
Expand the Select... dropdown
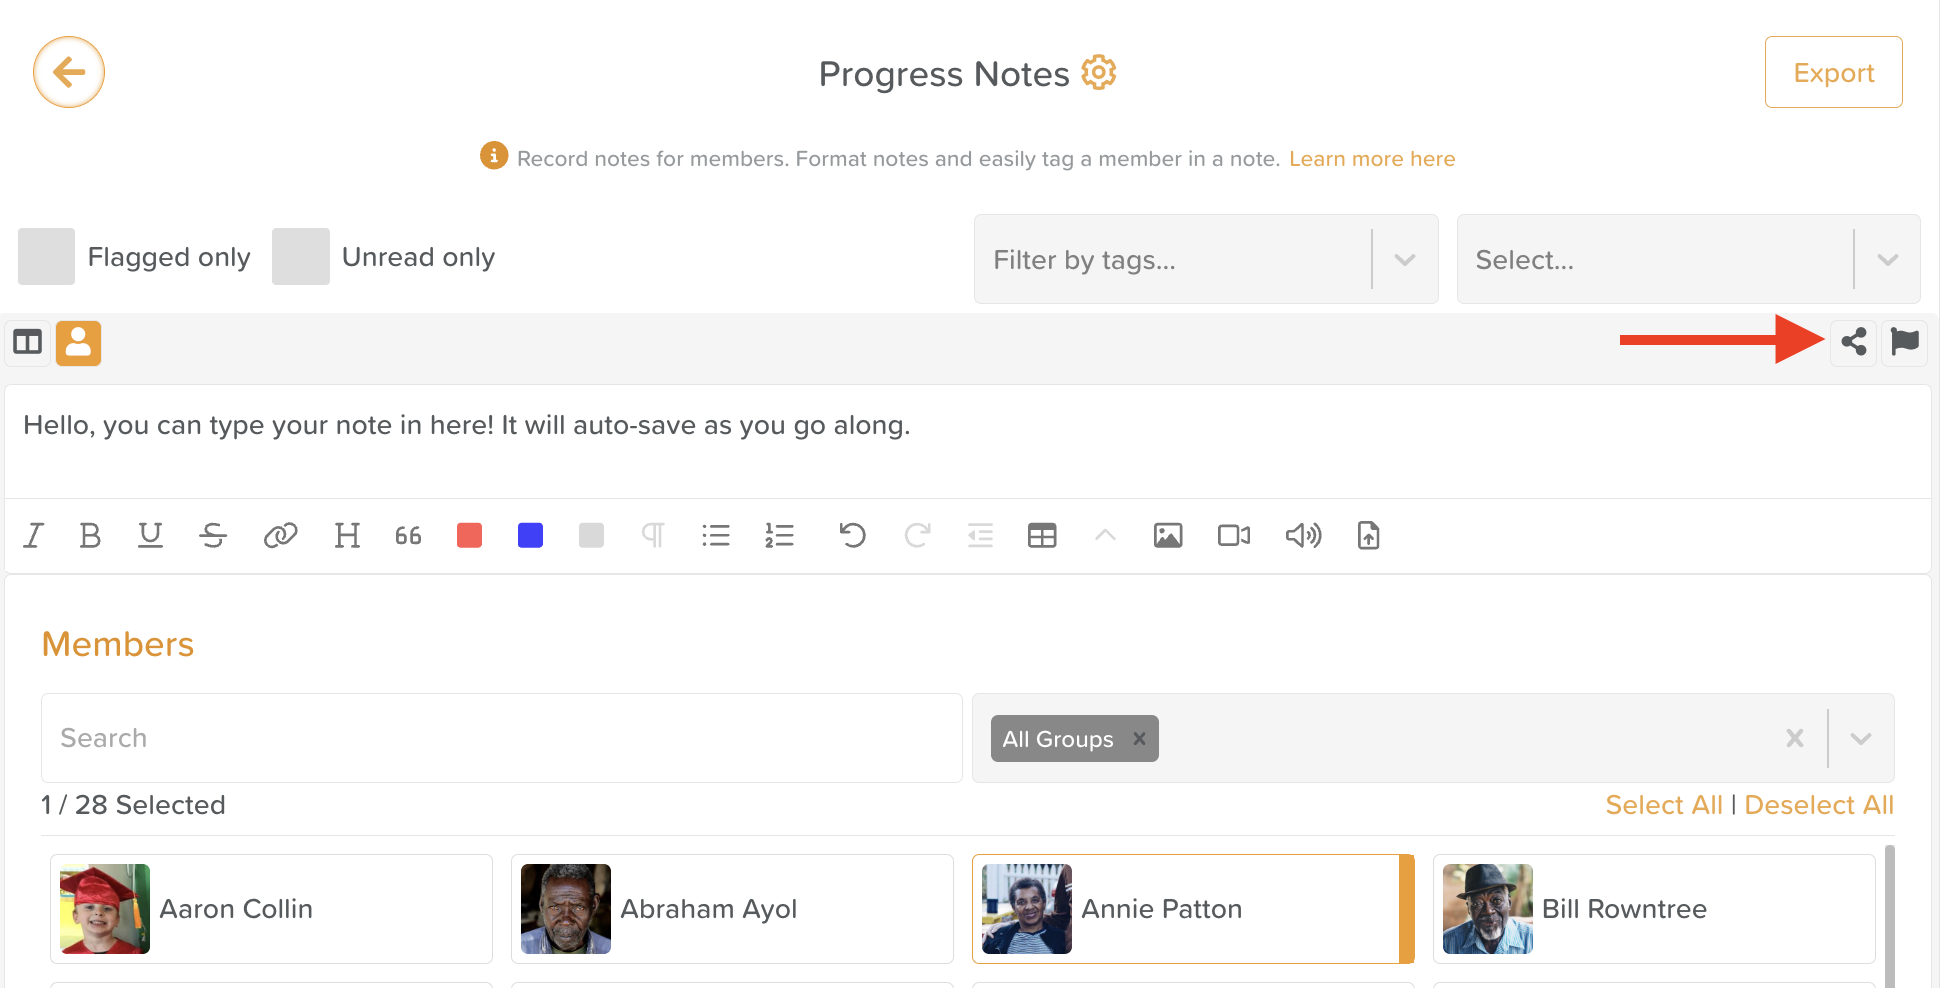point(1886,260)
